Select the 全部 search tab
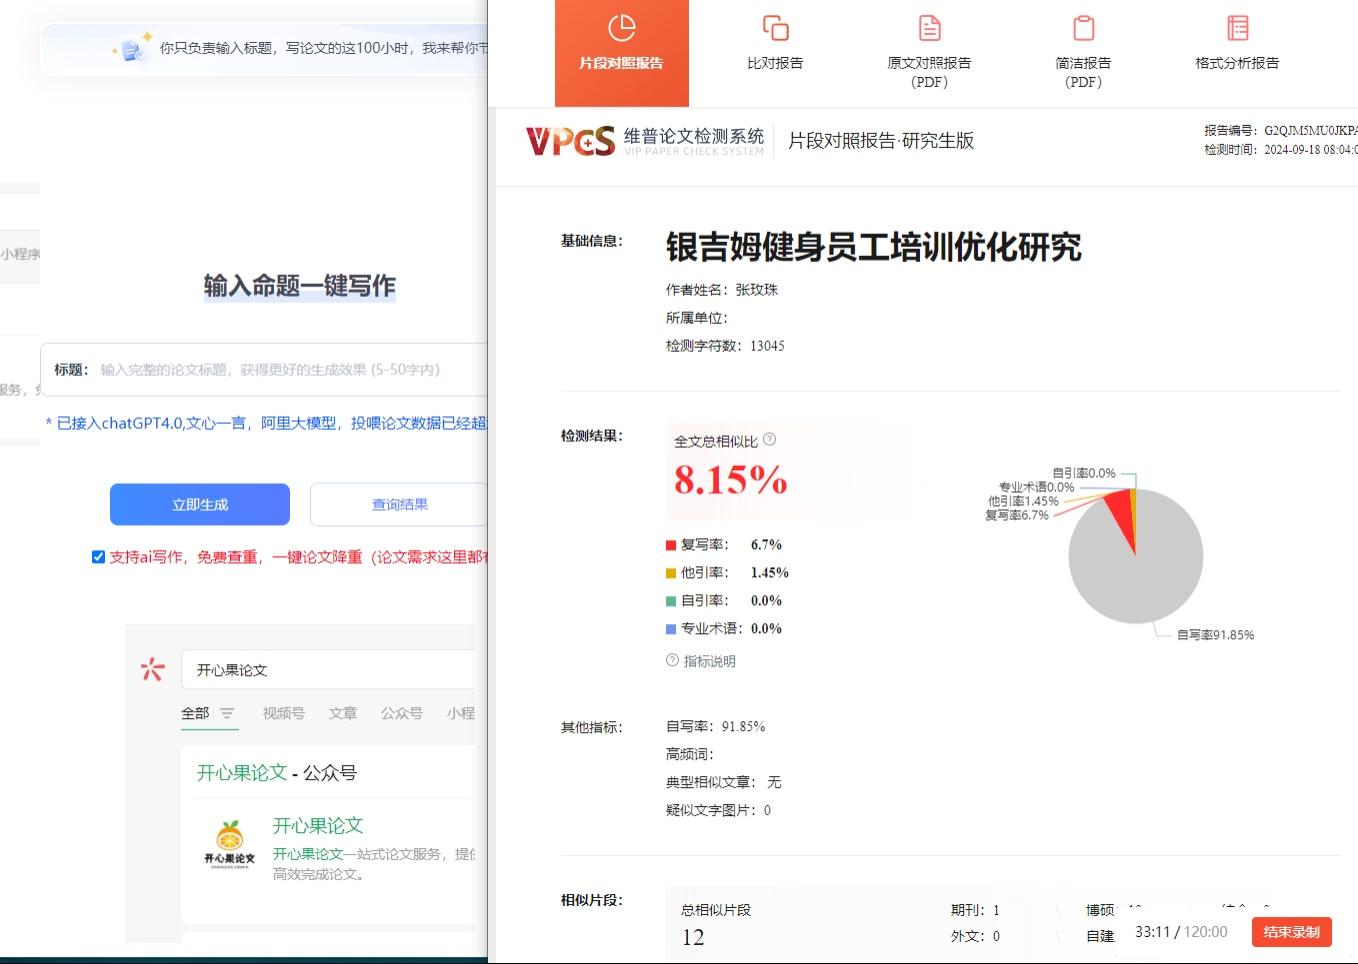 pos(195,713)
